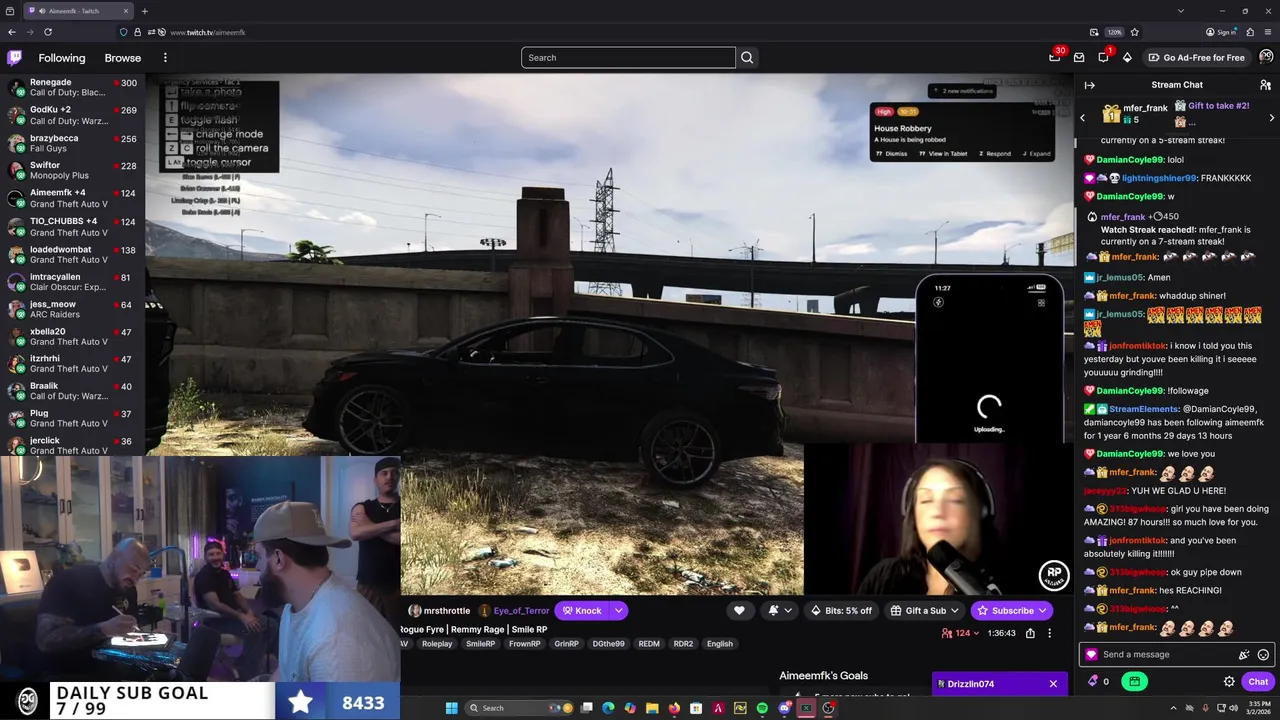Open the Bits cheer icon in chat box
The height and width of the screenshot is (720, 1280).
click(x=1244, y=655)
